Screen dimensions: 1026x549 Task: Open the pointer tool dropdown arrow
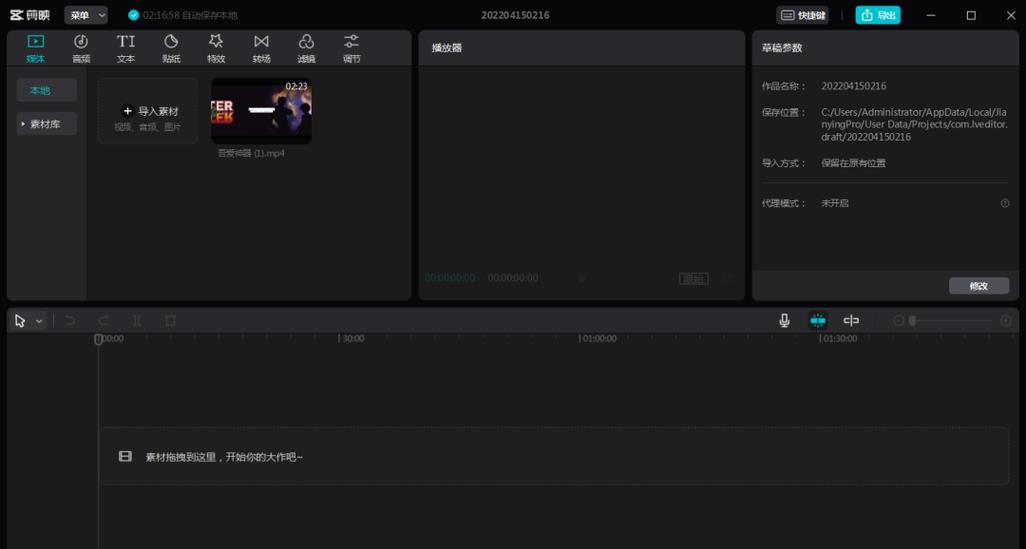click(39, 321)
